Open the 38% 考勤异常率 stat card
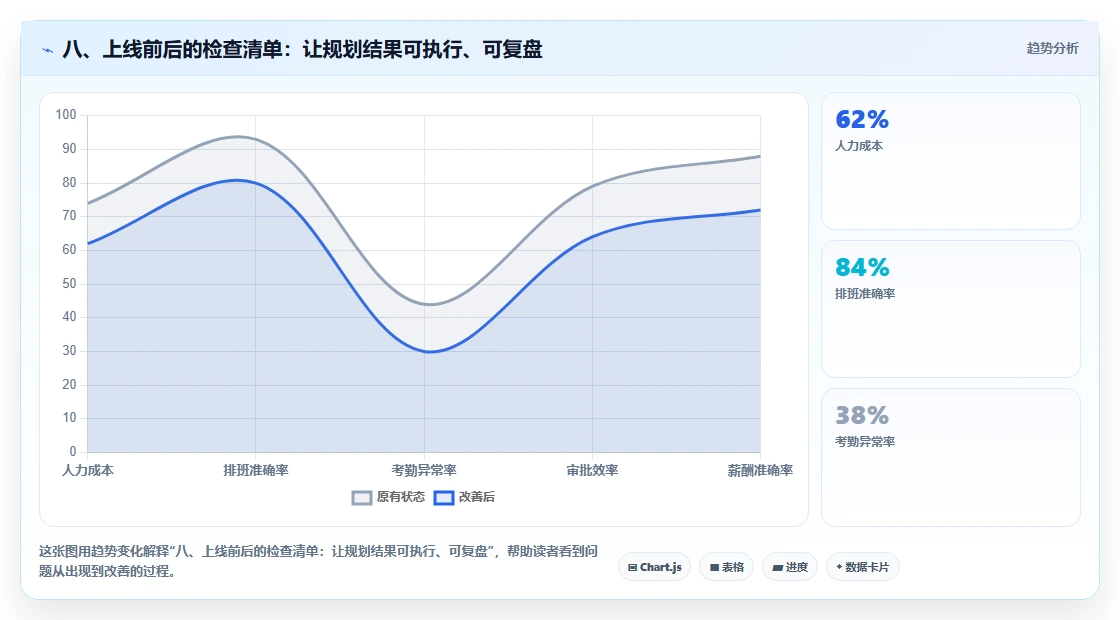 [951, 457]
